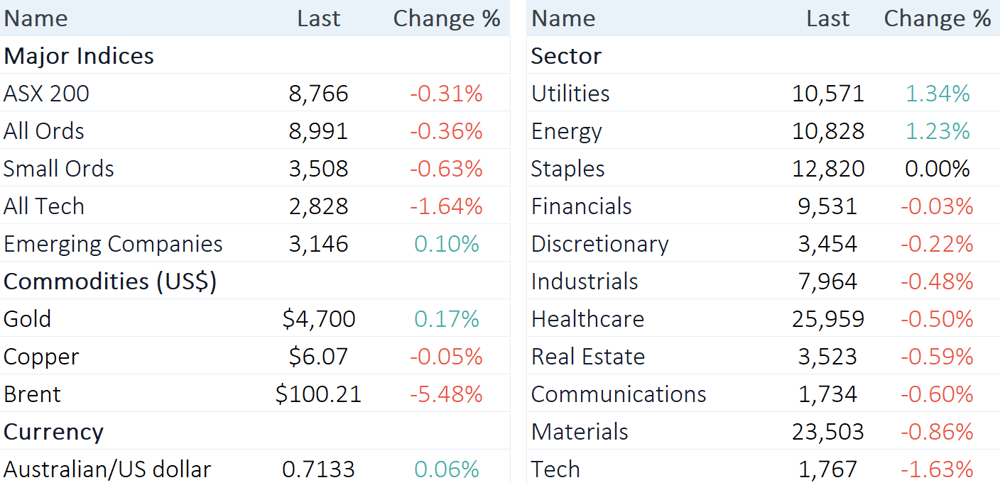Select the Tech sector change -1.63%
Screen dimensions: 1000x485
tap(937, 470)
